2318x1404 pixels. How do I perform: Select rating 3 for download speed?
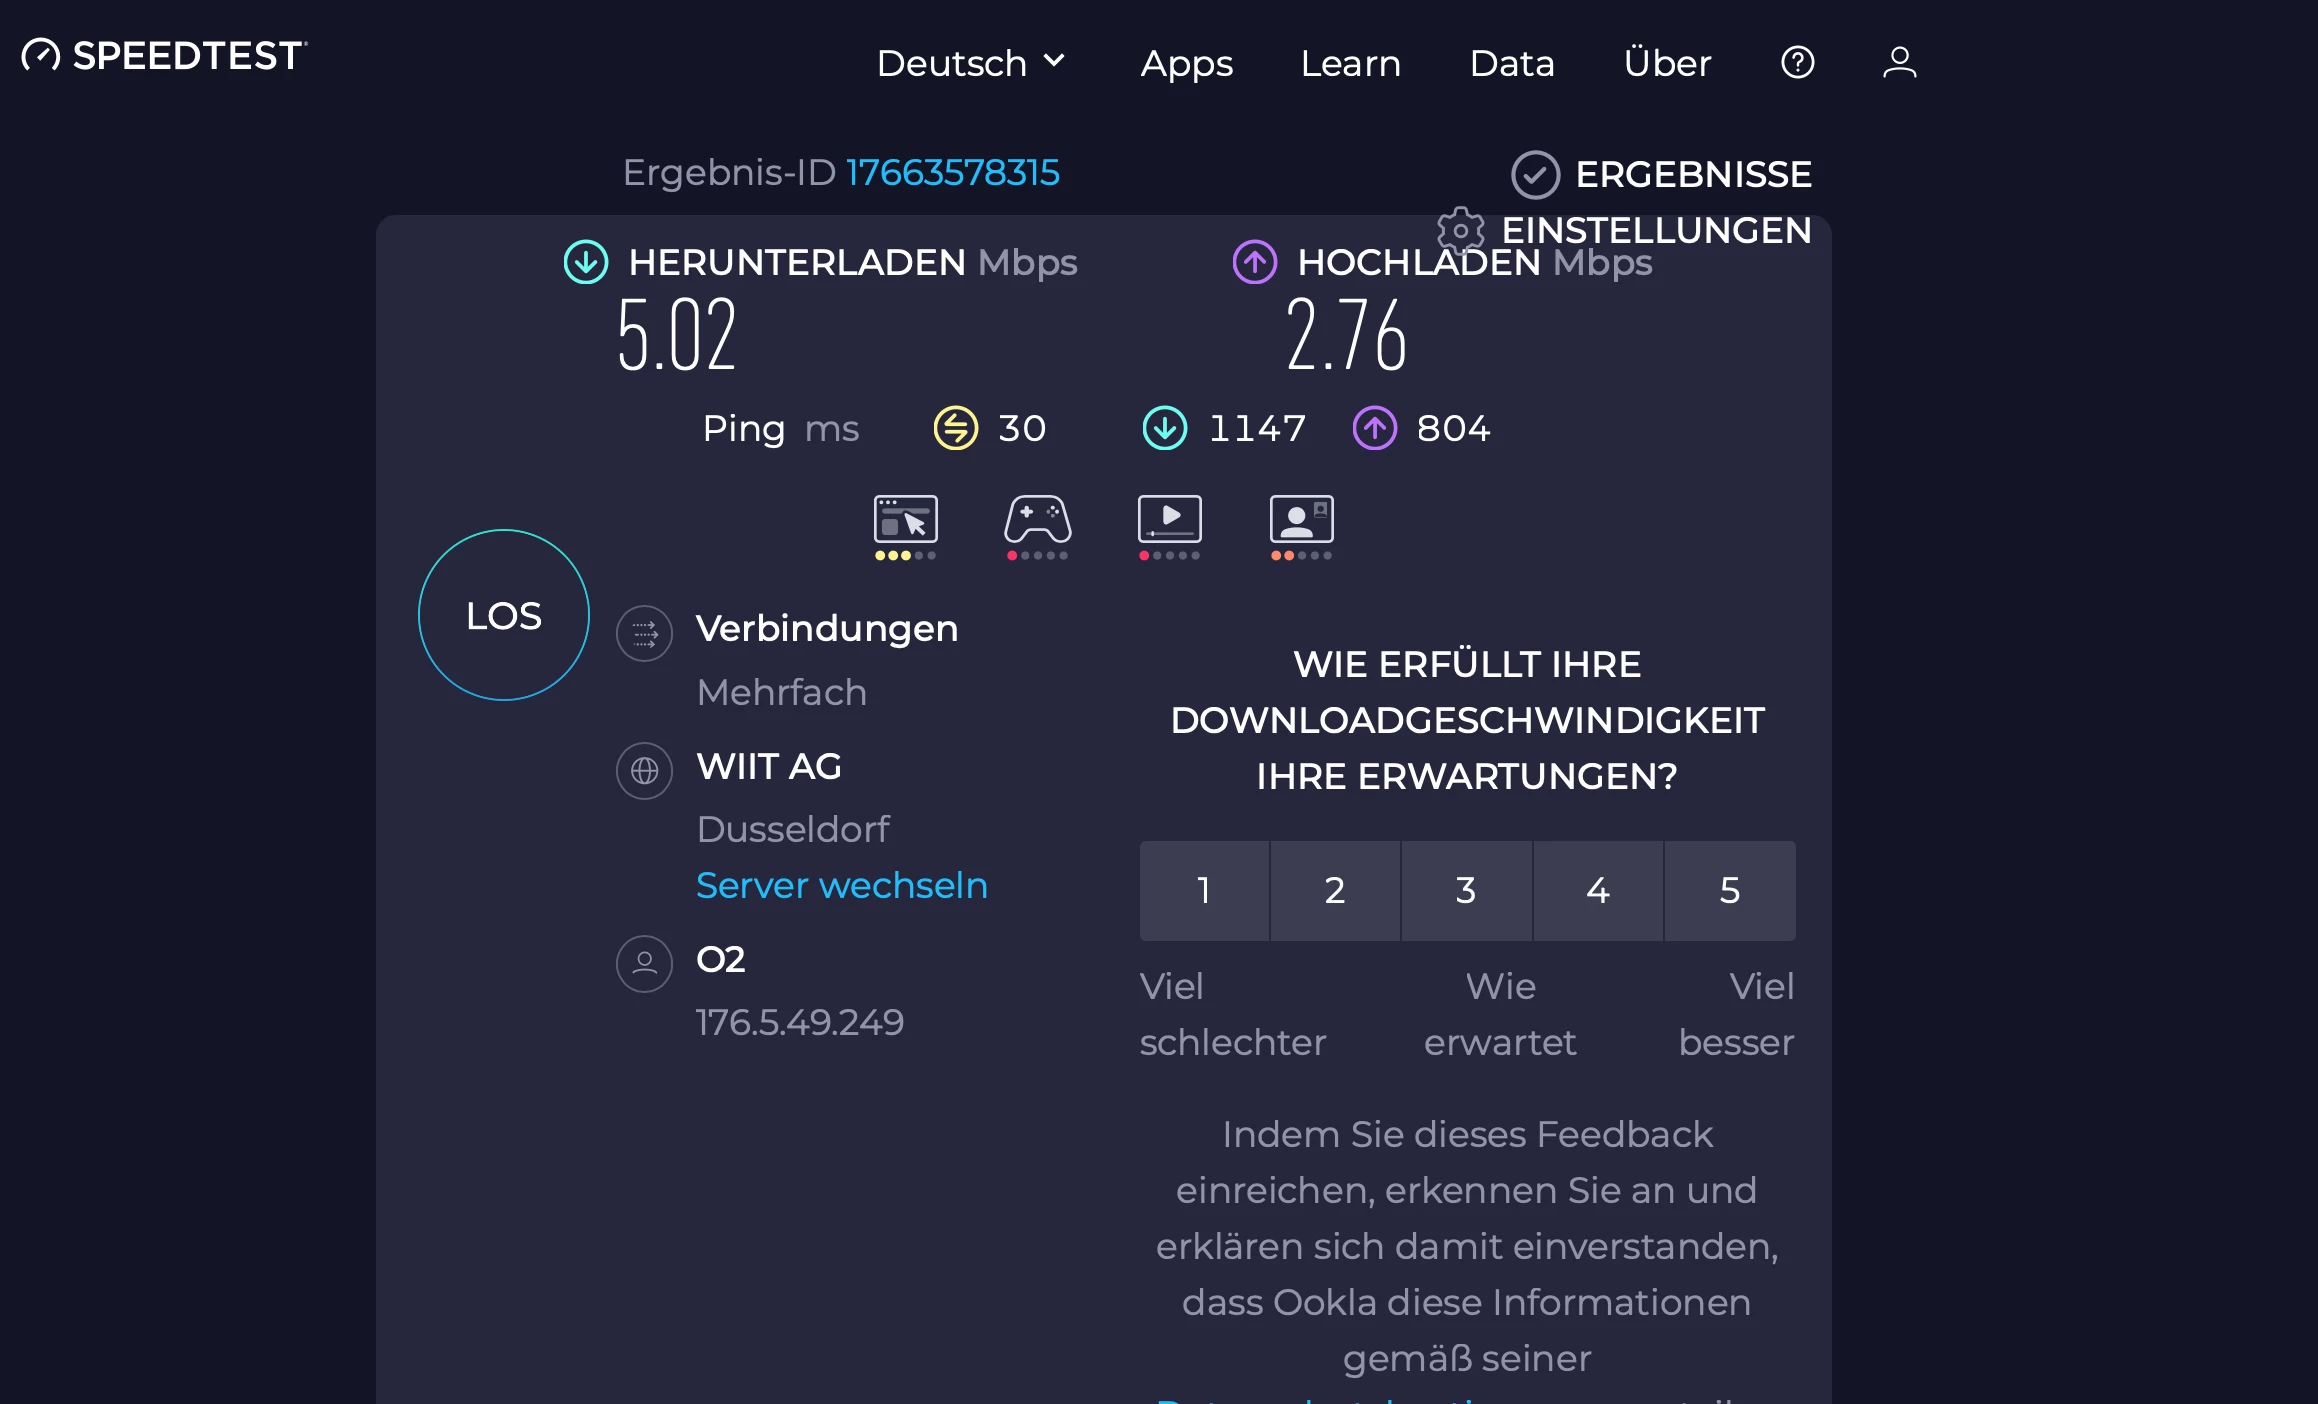coord(1466,890)
